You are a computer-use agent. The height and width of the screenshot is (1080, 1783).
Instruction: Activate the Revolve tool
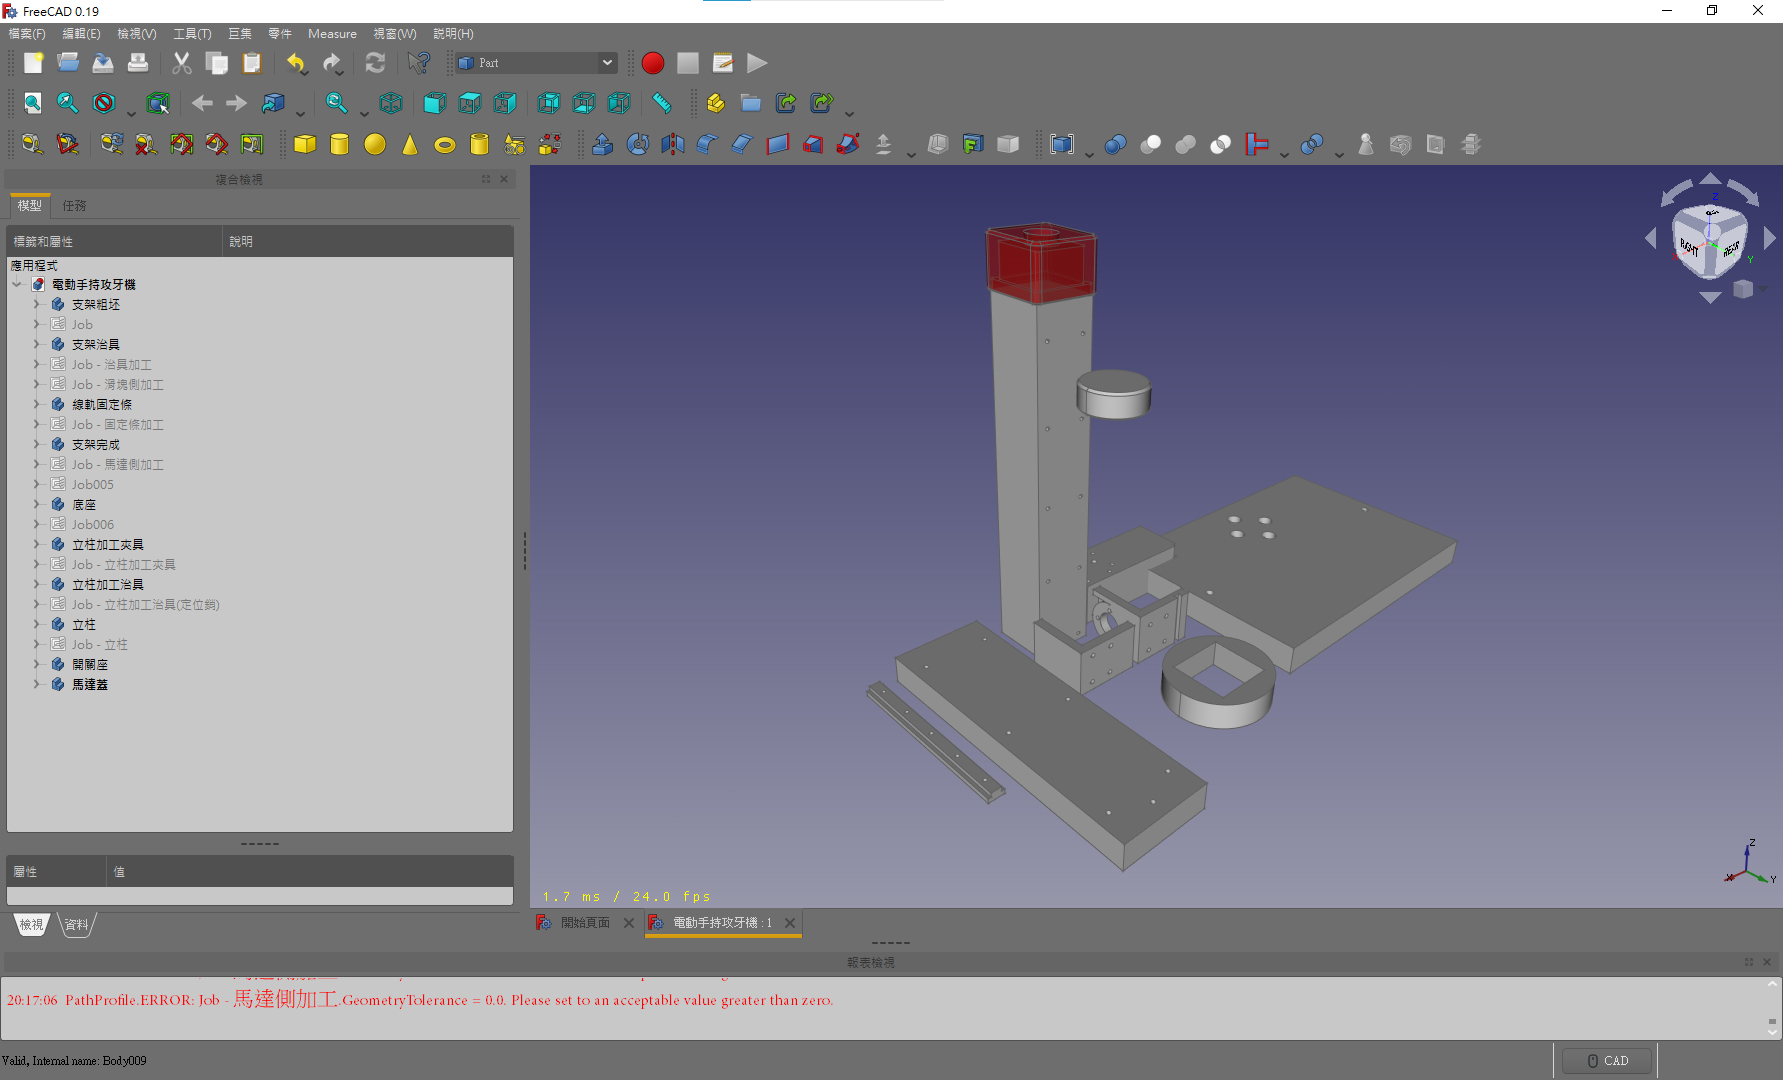click(x=638, y=145)
